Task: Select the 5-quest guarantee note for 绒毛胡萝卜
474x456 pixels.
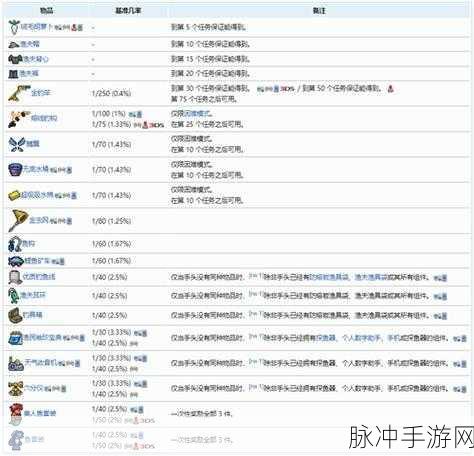Action: [x=208, y=27]
